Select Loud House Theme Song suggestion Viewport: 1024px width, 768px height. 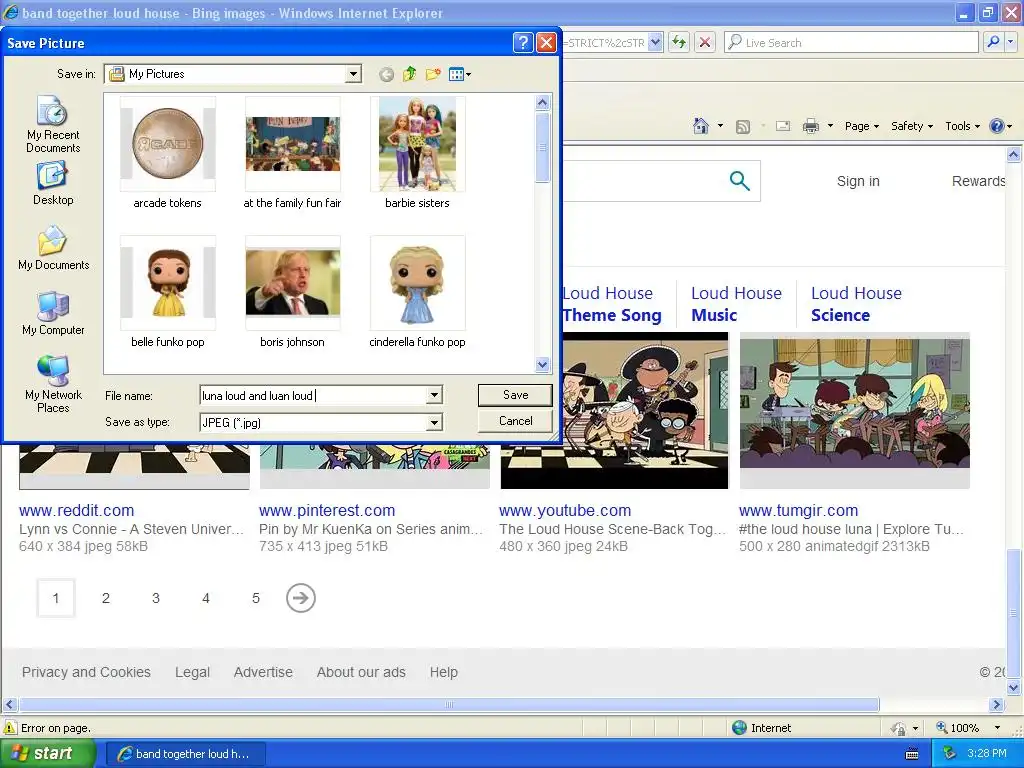point(612,304)
